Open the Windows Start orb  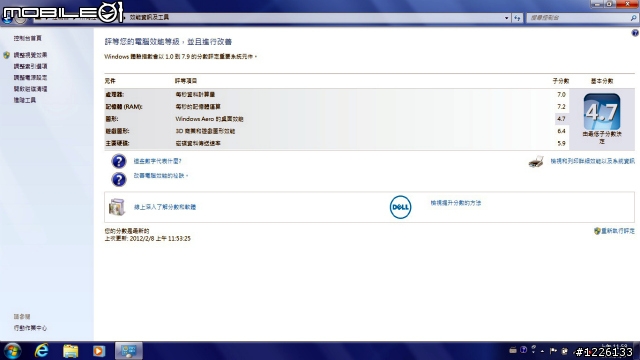click(13, 351)
